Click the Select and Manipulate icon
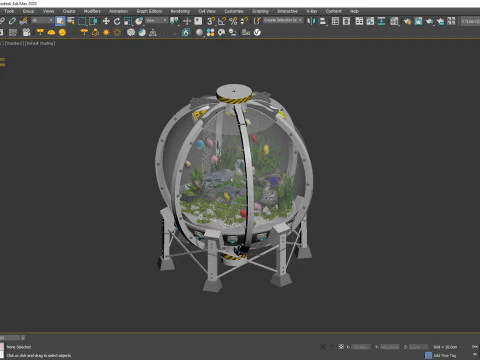 tap(187, 21)
